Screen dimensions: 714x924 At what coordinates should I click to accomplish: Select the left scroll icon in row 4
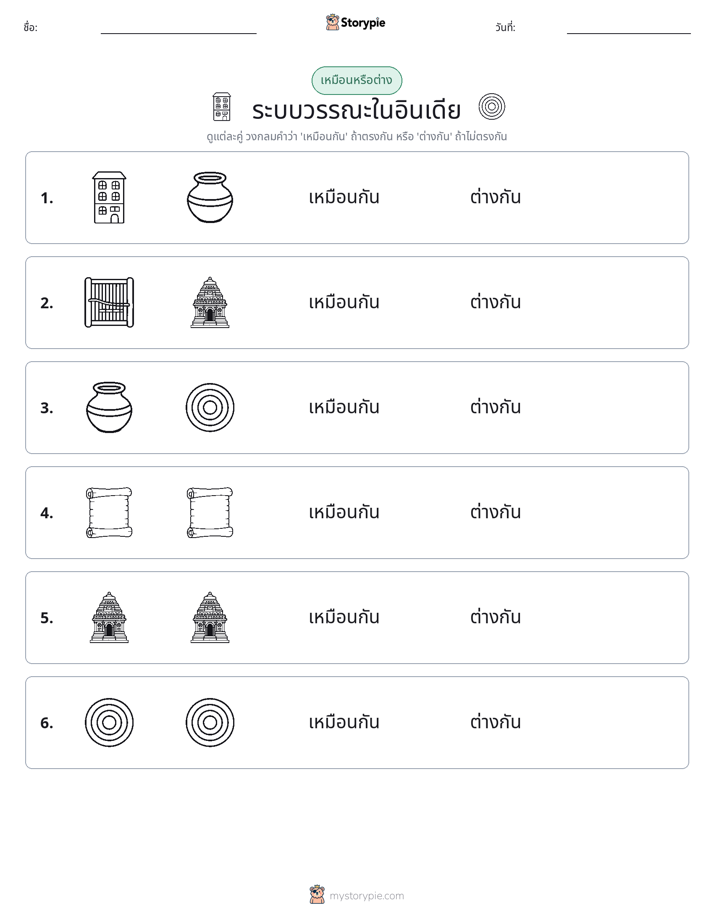[x=109, y=512]
